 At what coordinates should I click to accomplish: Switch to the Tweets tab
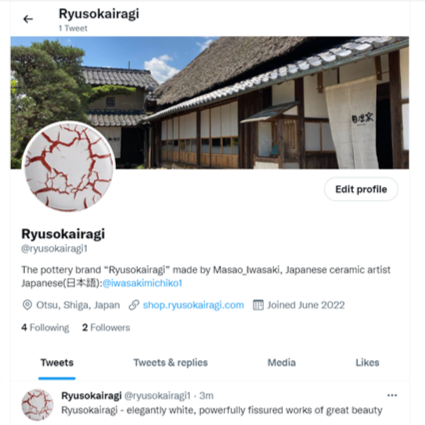tap(57, 363)
